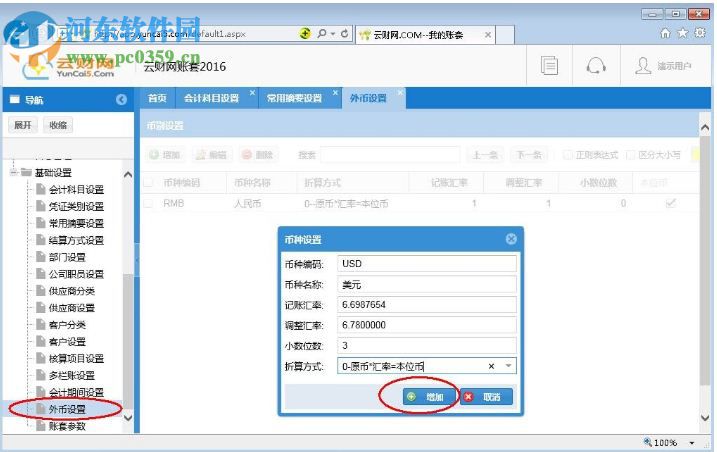
Task: Switch to the 外币设置 tab
Action: tap(368, 98)
